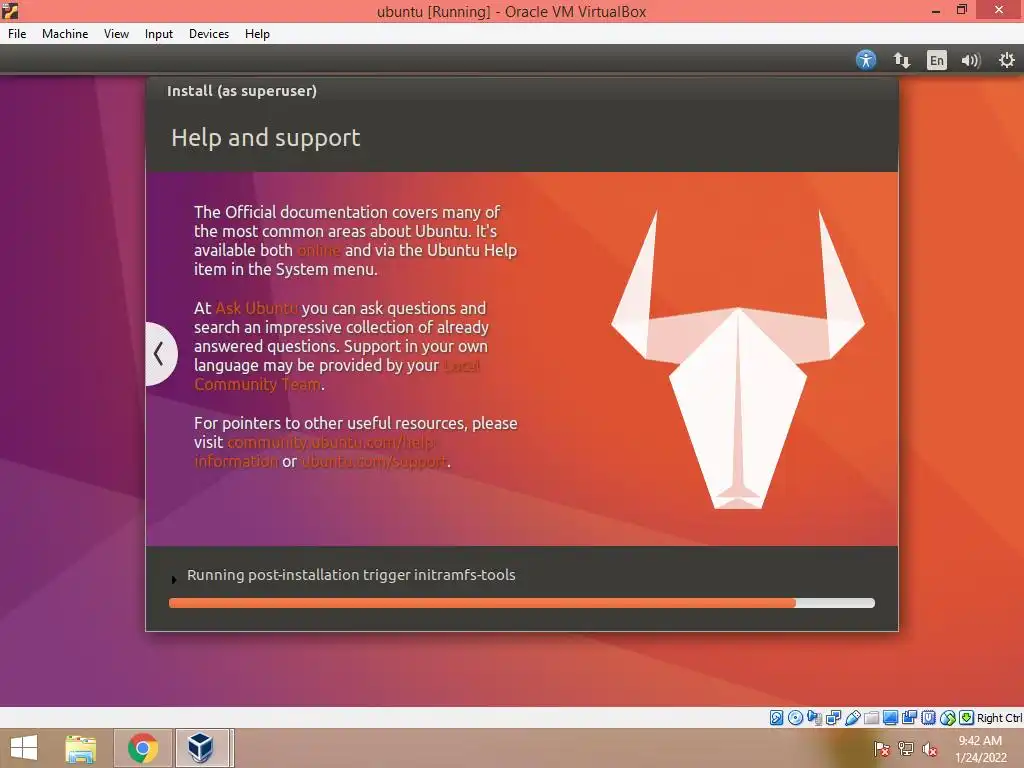Open the File menu in VirtualBox
The image size is (1024, 768).
(x=17, y=34)
